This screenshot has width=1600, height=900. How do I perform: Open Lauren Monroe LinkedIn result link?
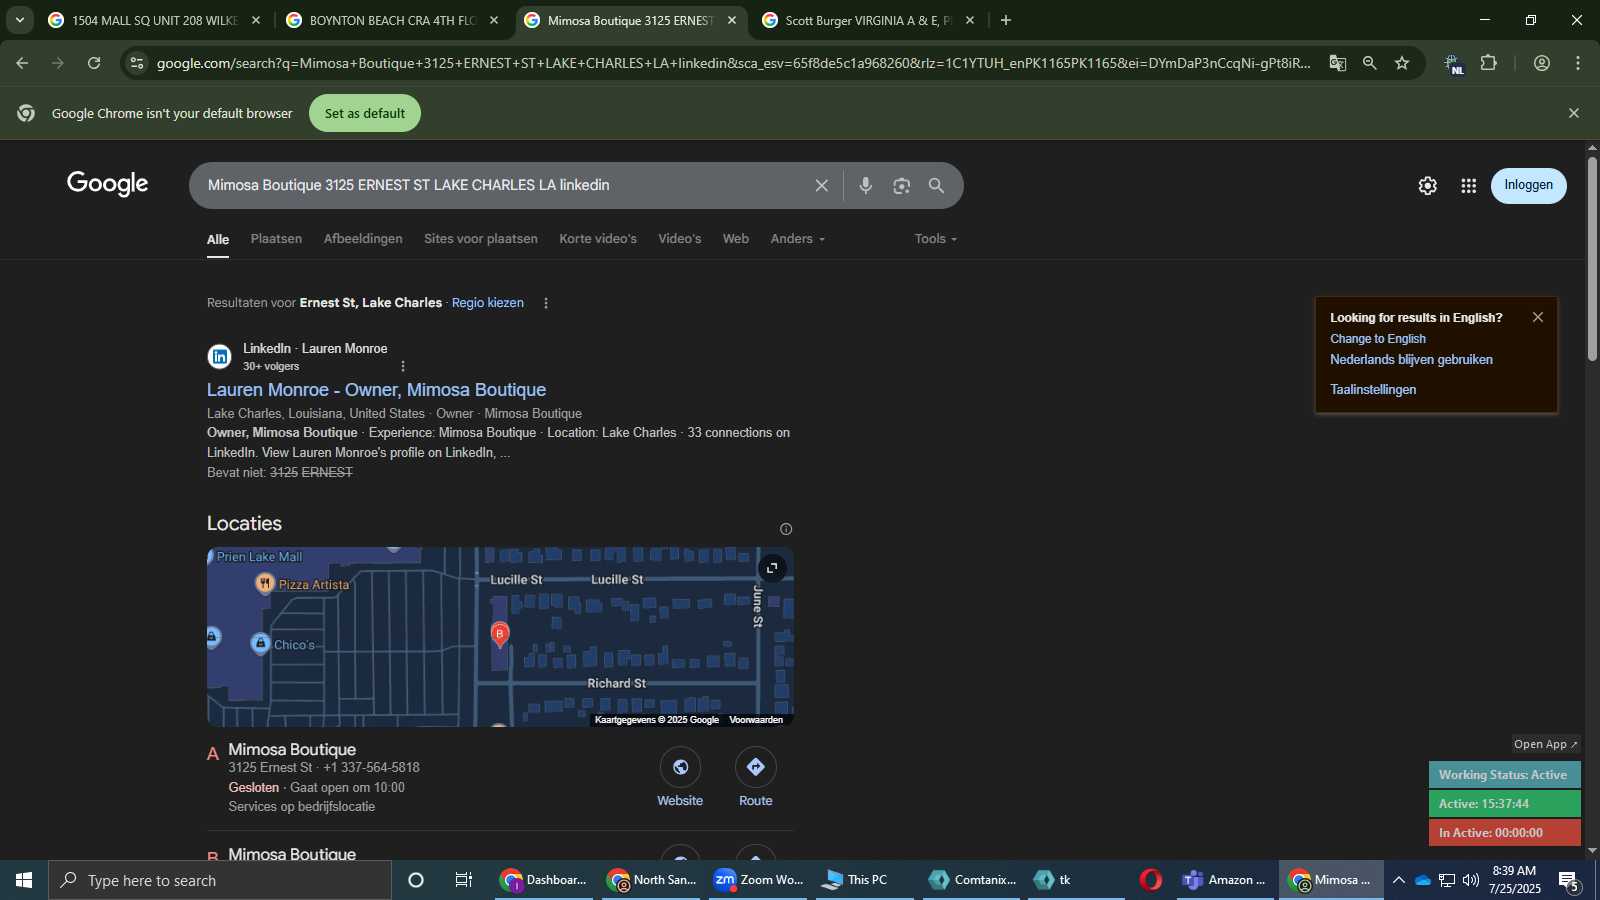376,390
